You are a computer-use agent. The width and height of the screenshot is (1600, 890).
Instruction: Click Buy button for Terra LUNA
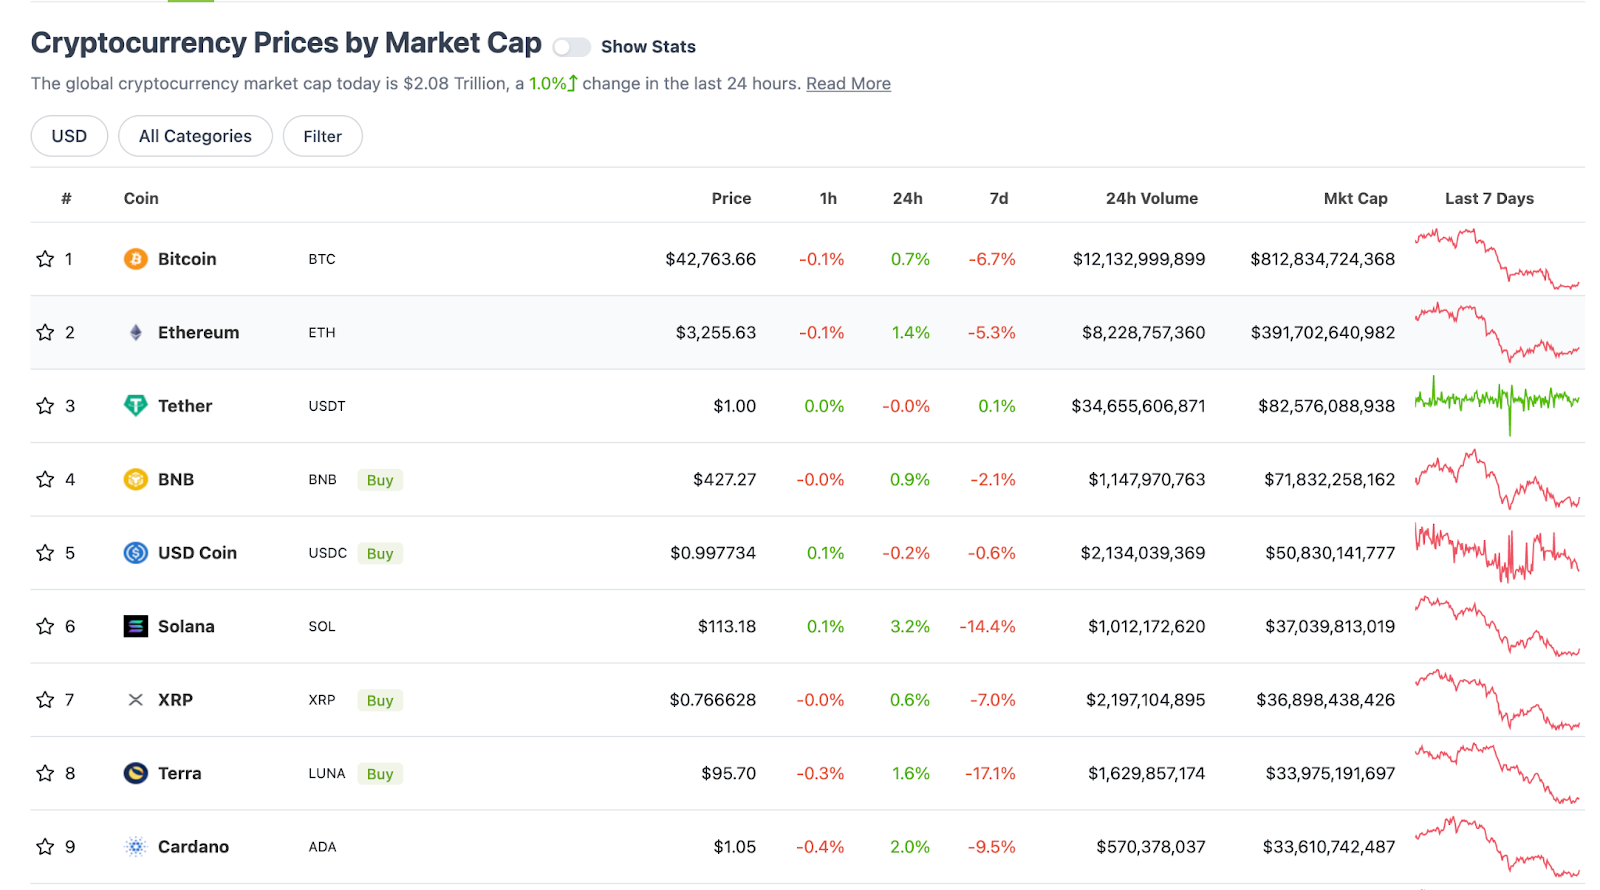380,774
